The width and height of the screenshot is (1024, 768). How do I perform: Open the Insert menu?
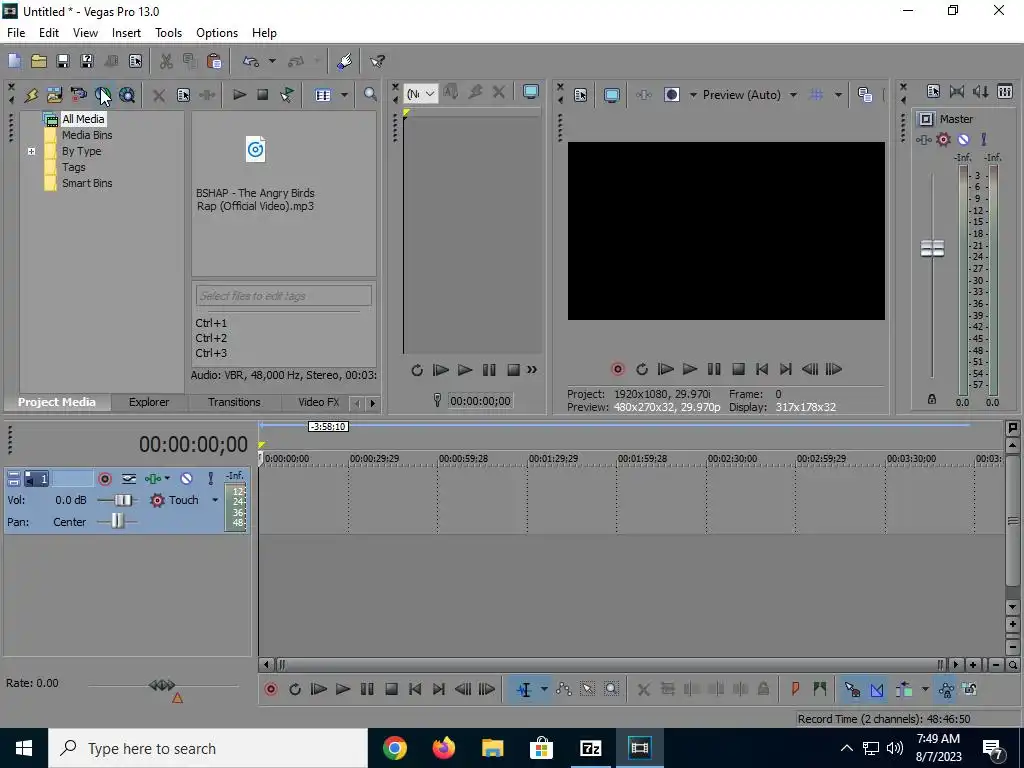126,33
